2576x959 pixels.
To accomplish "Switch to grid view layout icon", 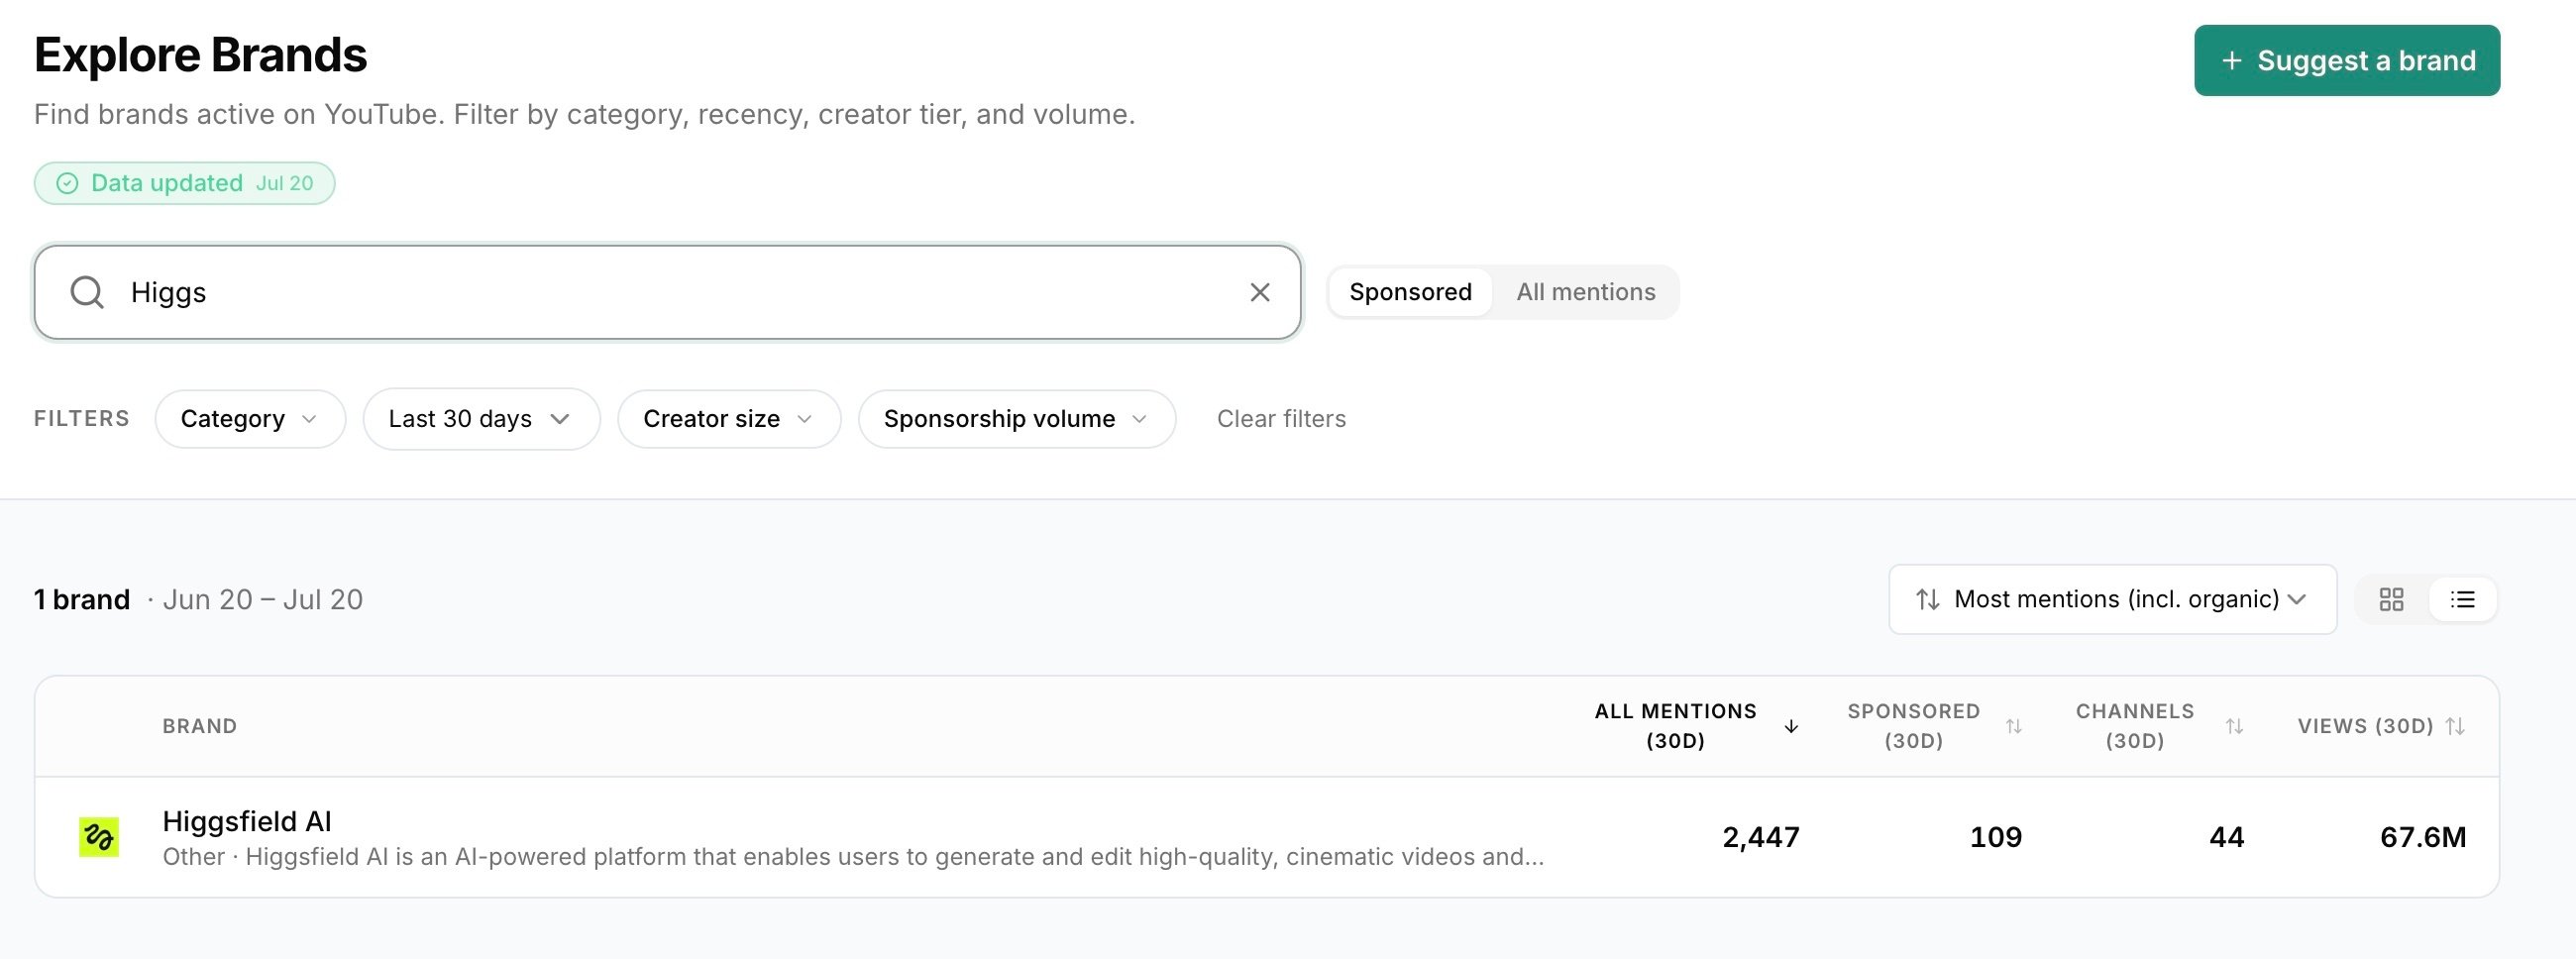I will pyautogui.click(x=2391, y=599).
